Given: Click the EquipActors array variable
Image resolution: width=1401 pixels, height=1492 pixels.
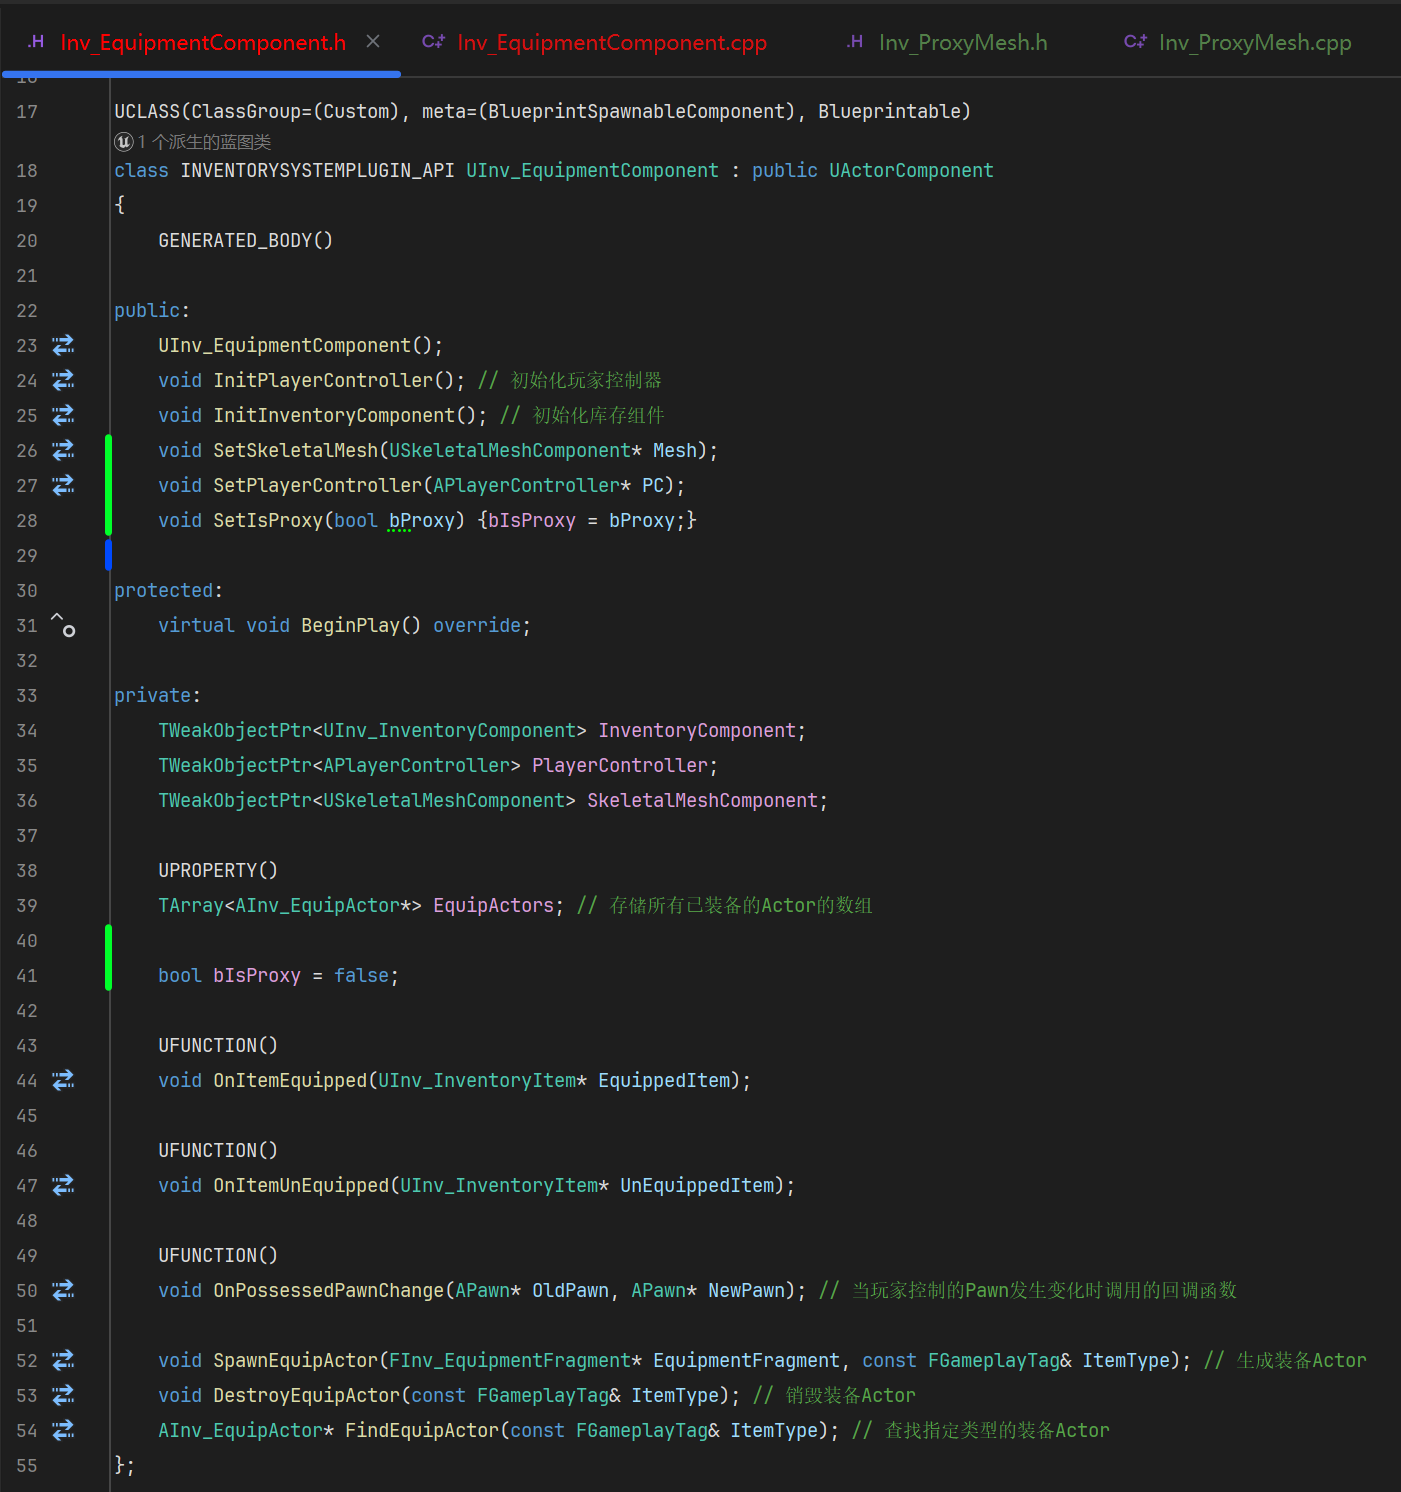Looking at the screenshot, I should 493,905.
